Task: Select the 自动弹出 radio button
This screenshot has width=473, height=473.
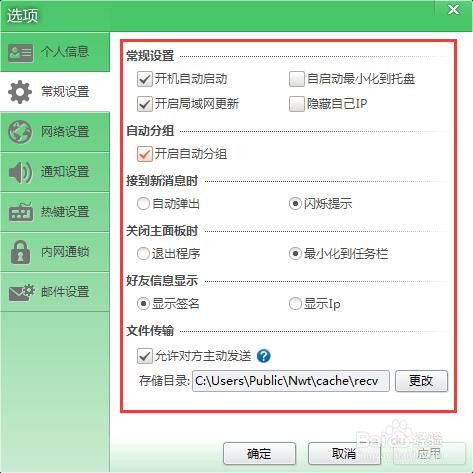Action: coord(143,203)
